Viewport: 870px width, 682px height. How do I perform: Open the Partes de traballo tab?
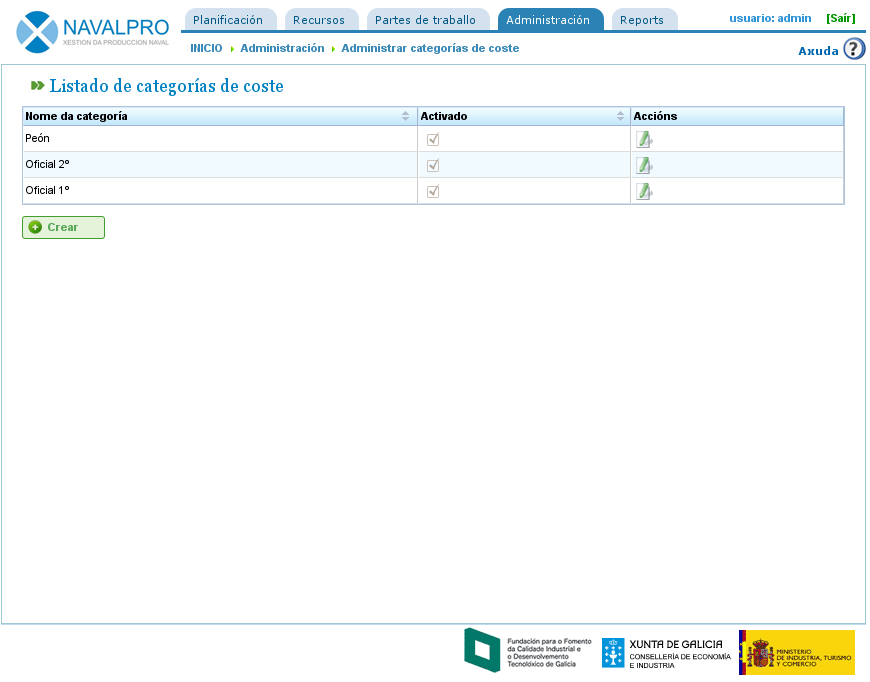point(426,20)
